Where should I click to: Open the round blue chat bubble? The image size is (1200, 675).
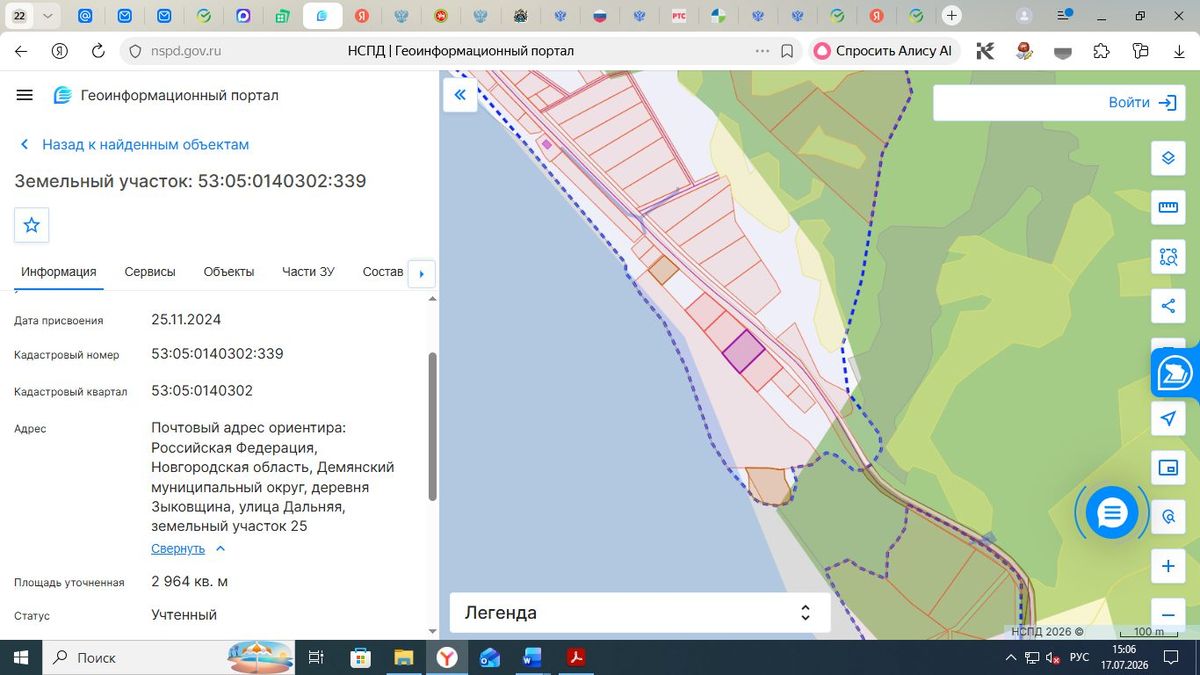click(1112, 513)
